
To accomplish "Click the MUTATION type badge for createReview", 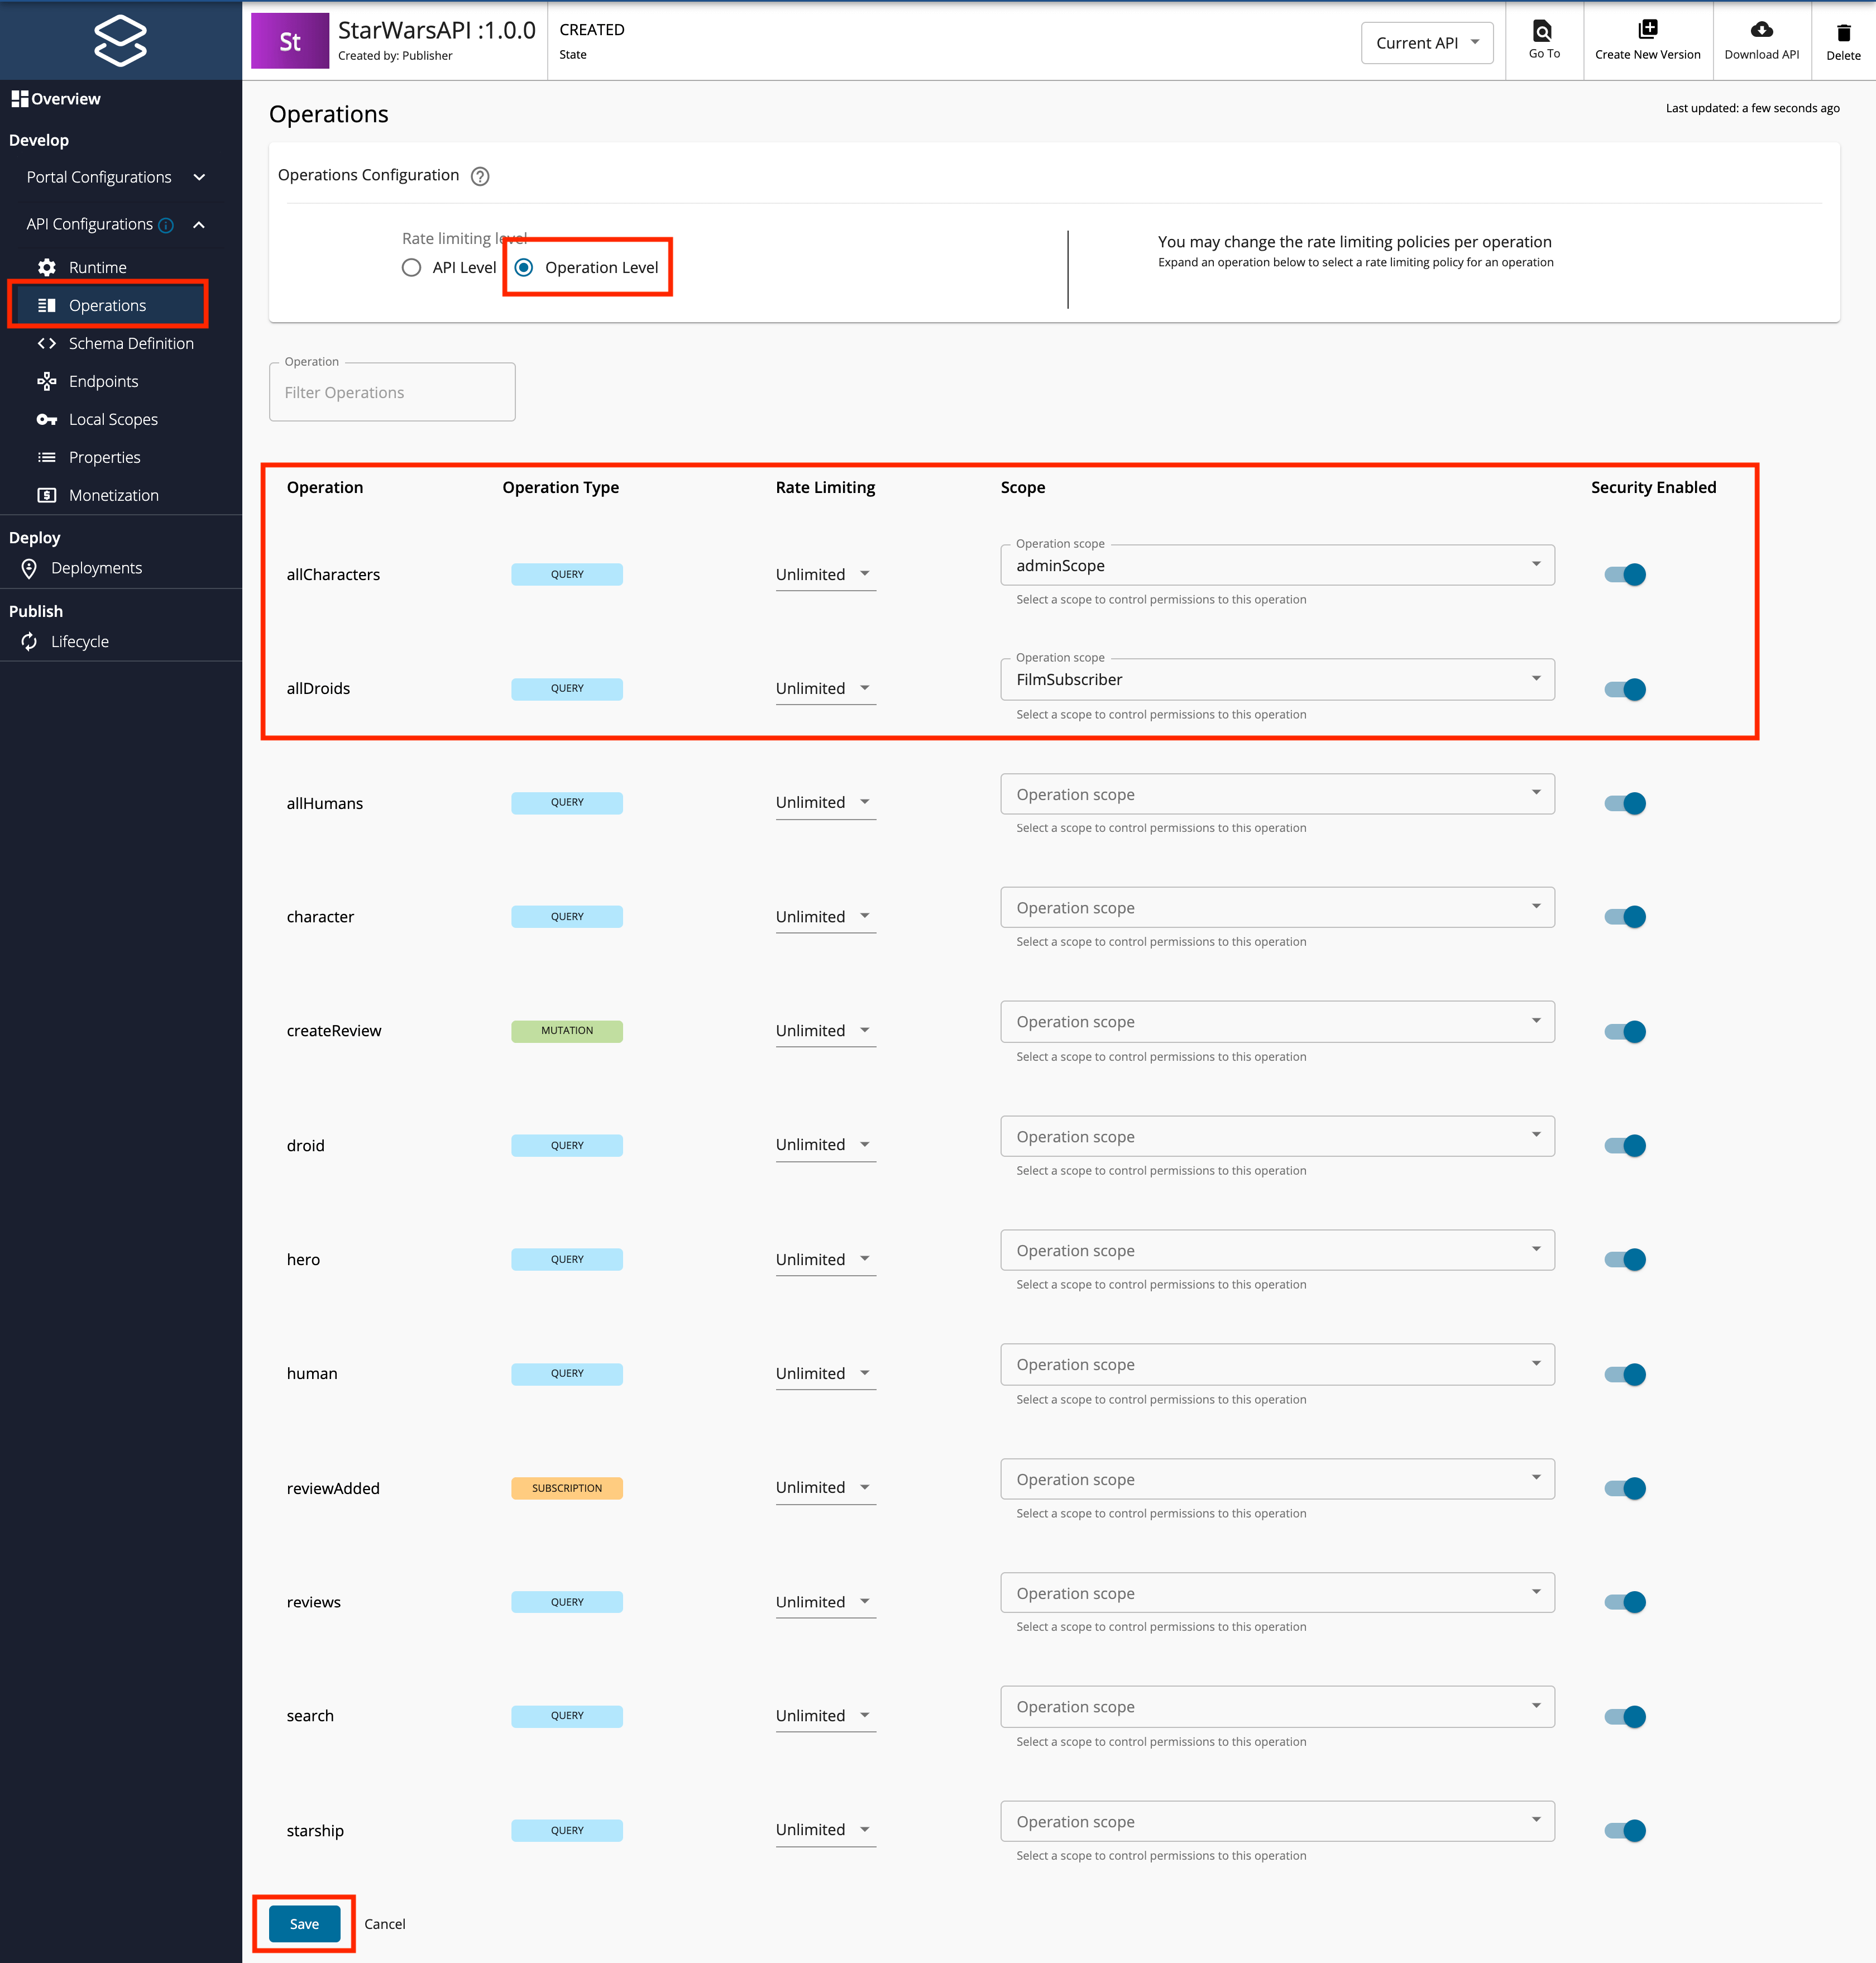I will [567, 1031].
